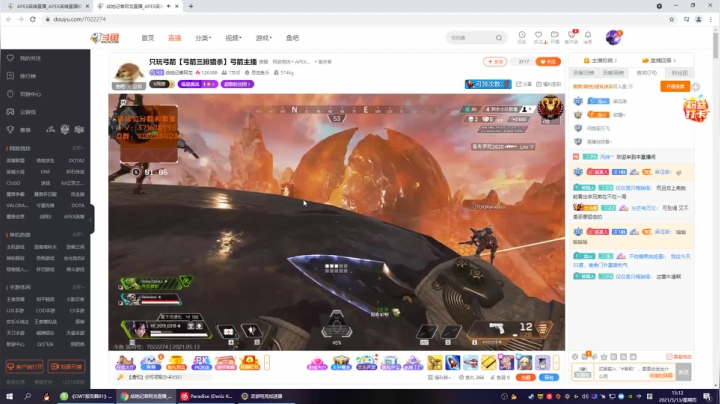This screenshot has width=720, height=404.
Task: Click the orange follow 关注 button
Action: [548, 62]
